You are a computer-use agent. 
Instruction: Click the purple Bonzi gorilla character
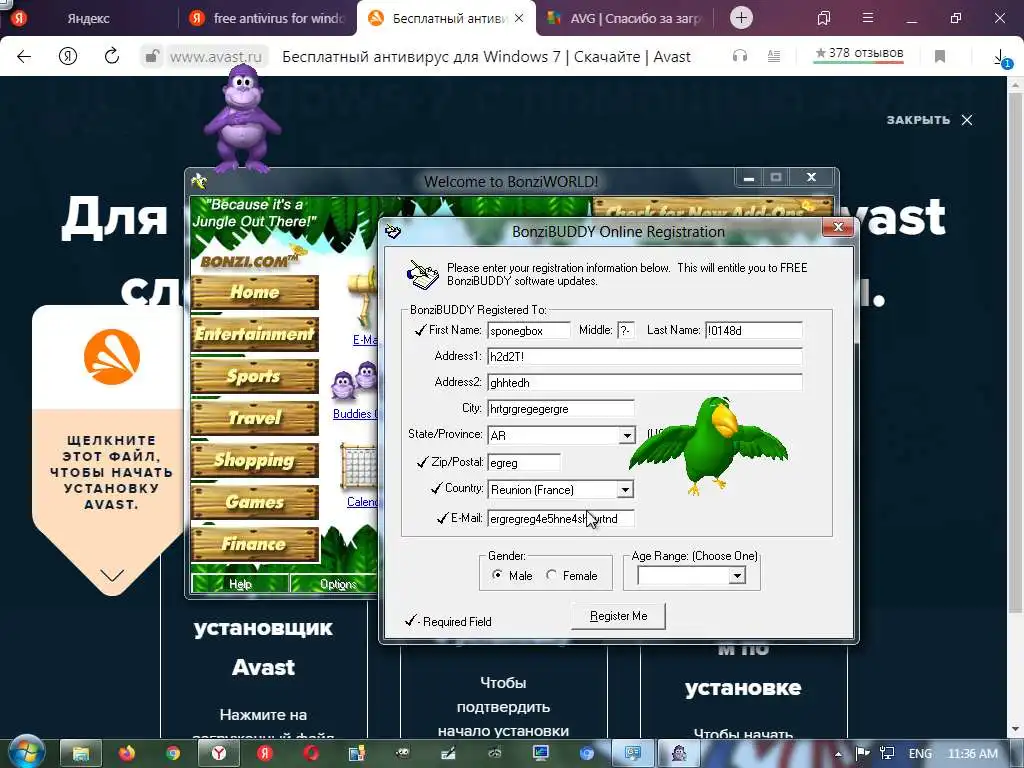coord(243,119)
